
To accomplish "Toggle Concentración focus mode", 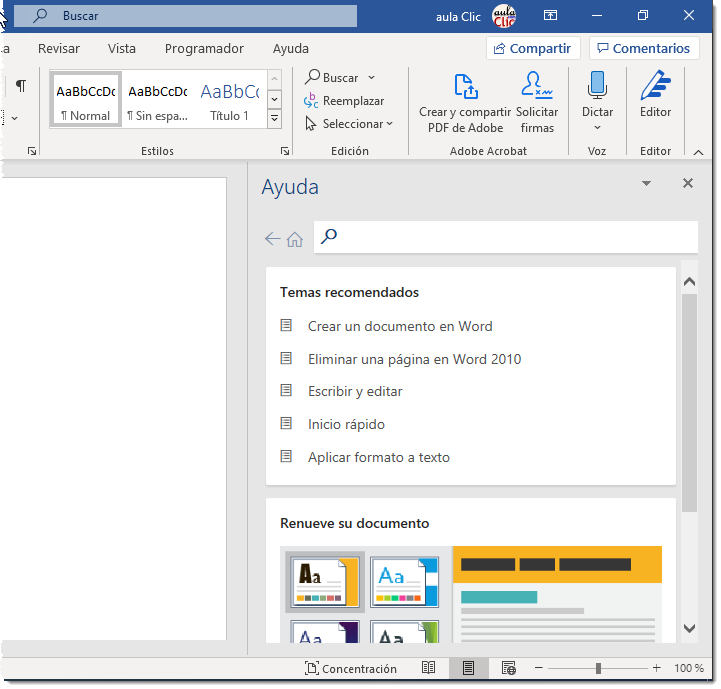I will pyautogui.click(x=351, y=668).
